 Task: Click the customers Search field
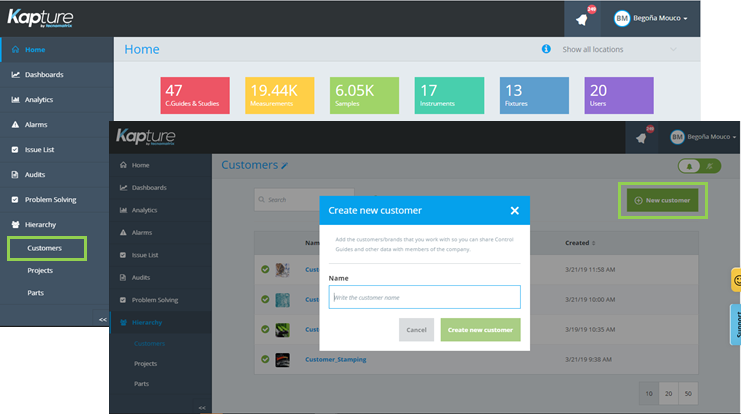(304, 200)
